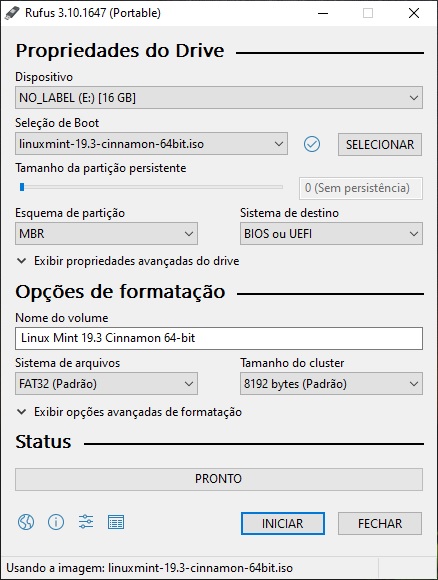Click the checksum checkmark icon

(312, 144)
